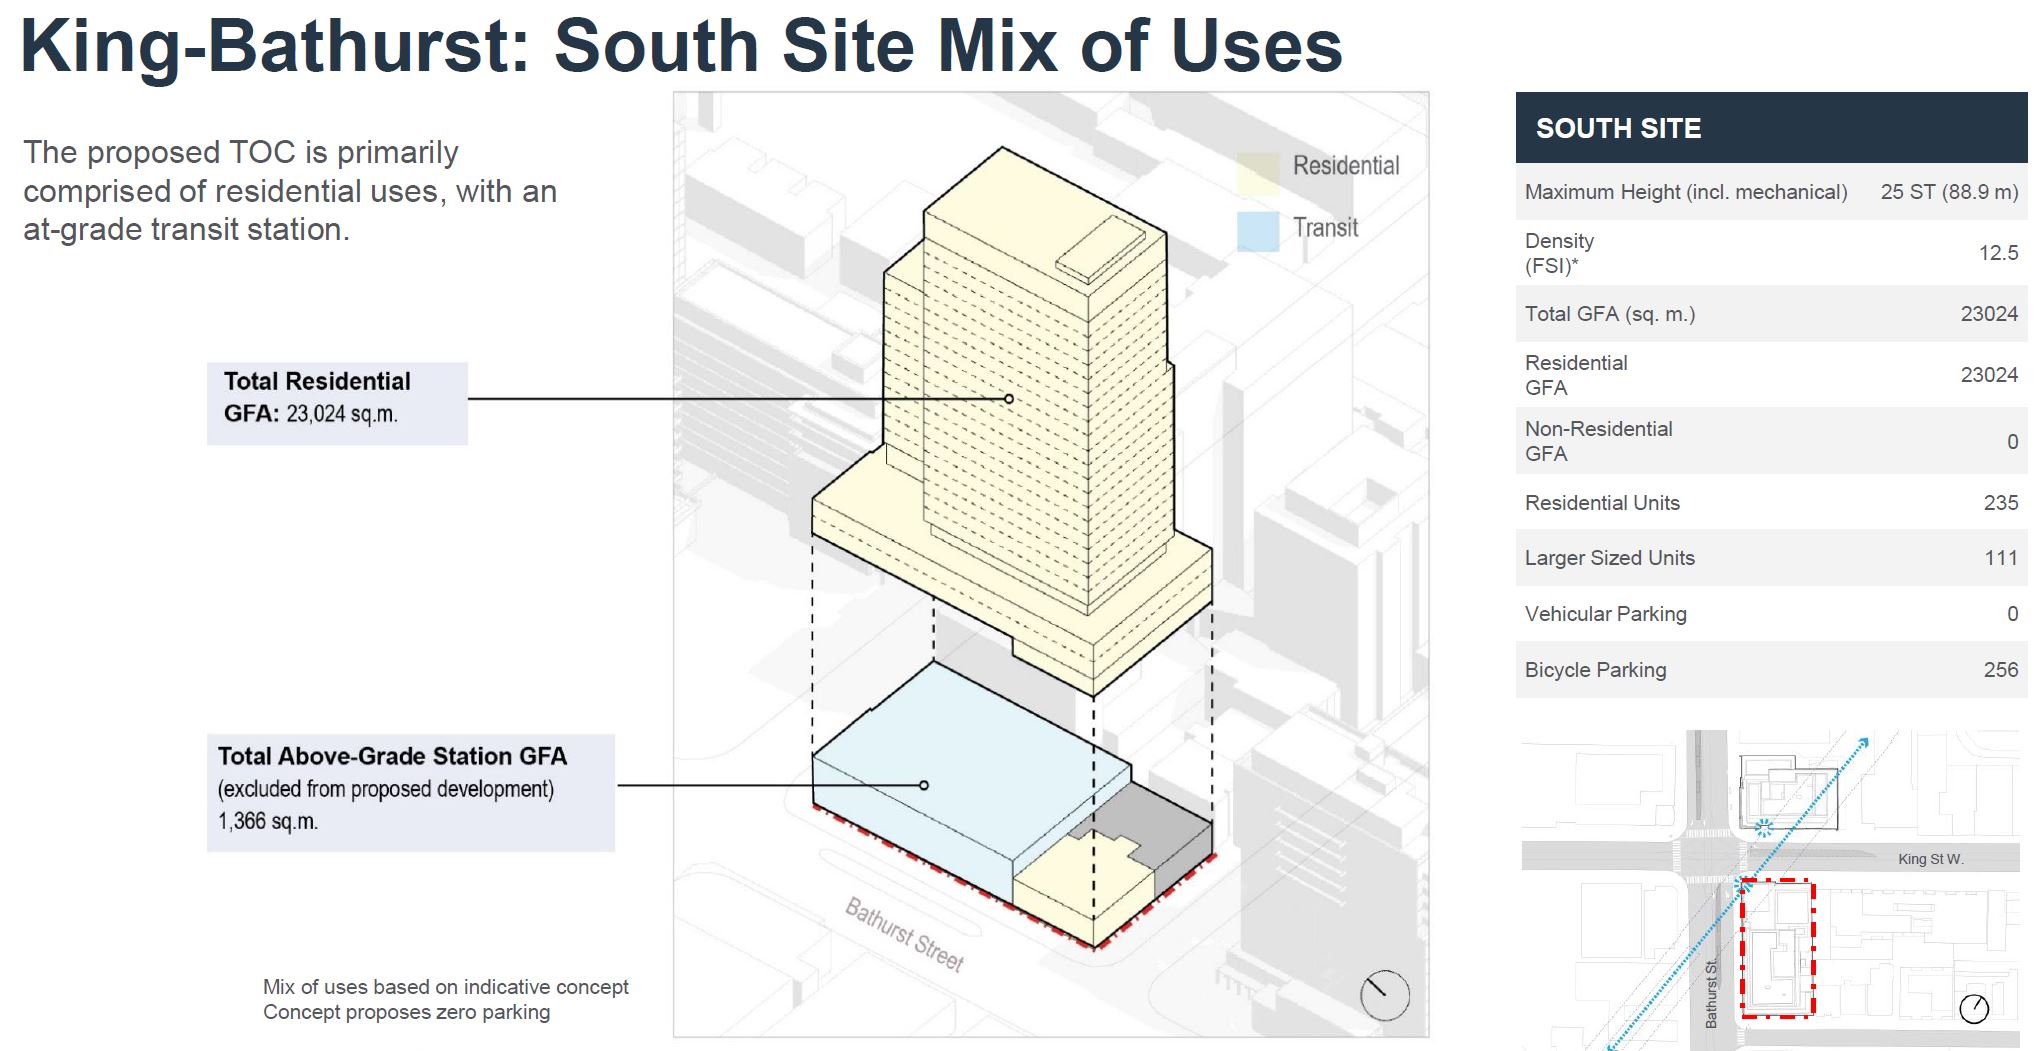
Task: Click the King St W. label on the map
Action: coord(1930,859)
